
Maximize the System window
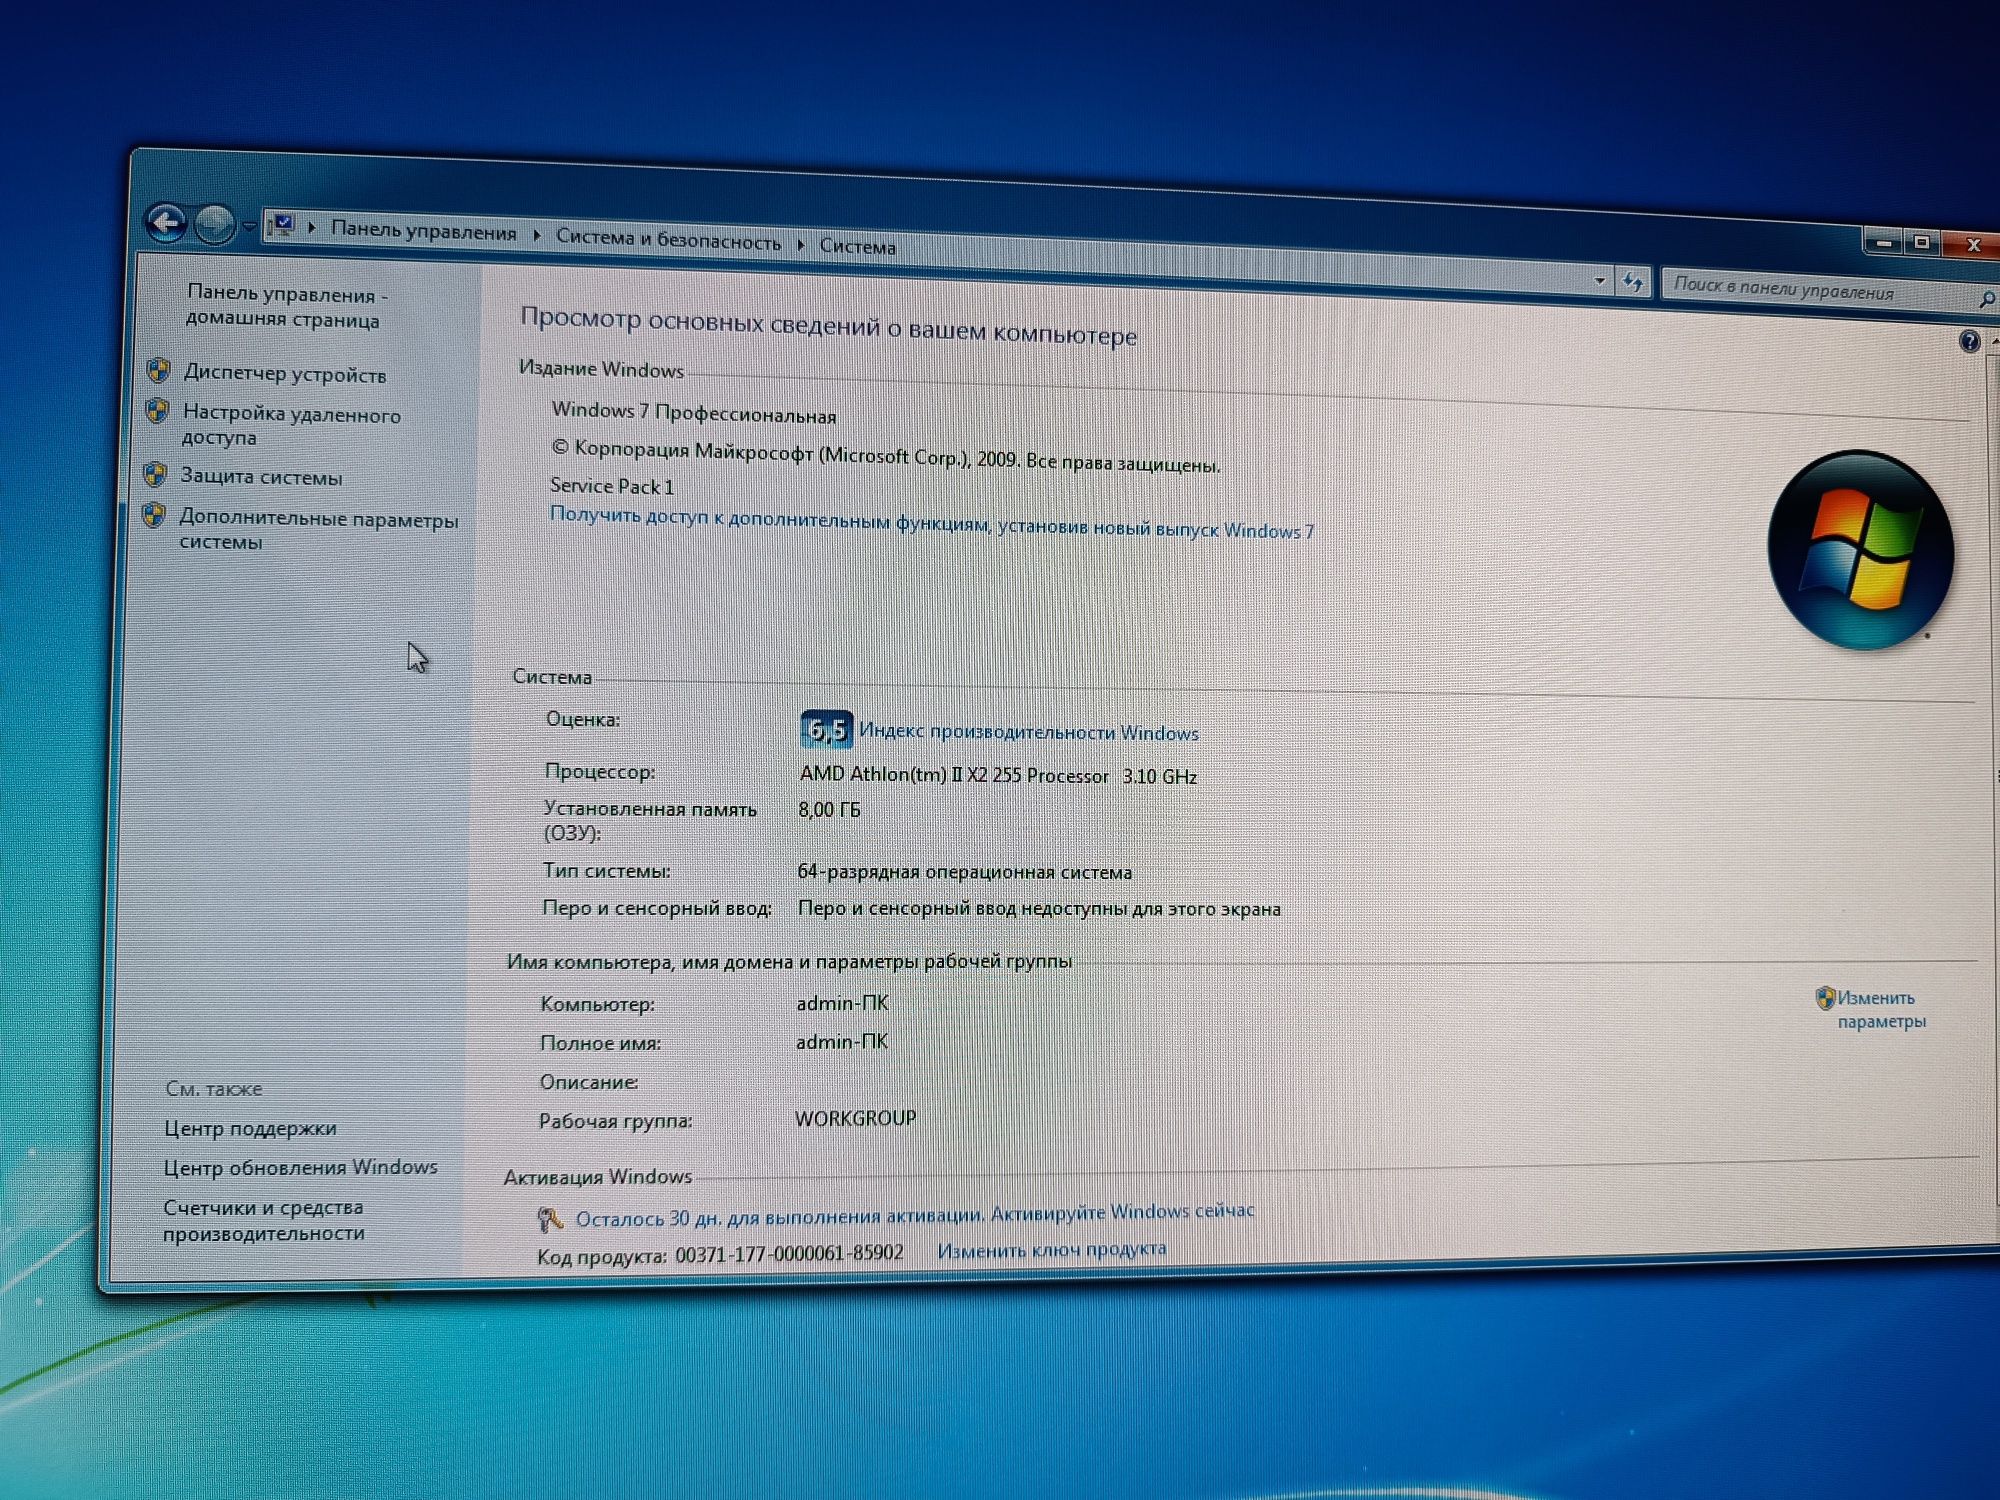pos(1921,242)
